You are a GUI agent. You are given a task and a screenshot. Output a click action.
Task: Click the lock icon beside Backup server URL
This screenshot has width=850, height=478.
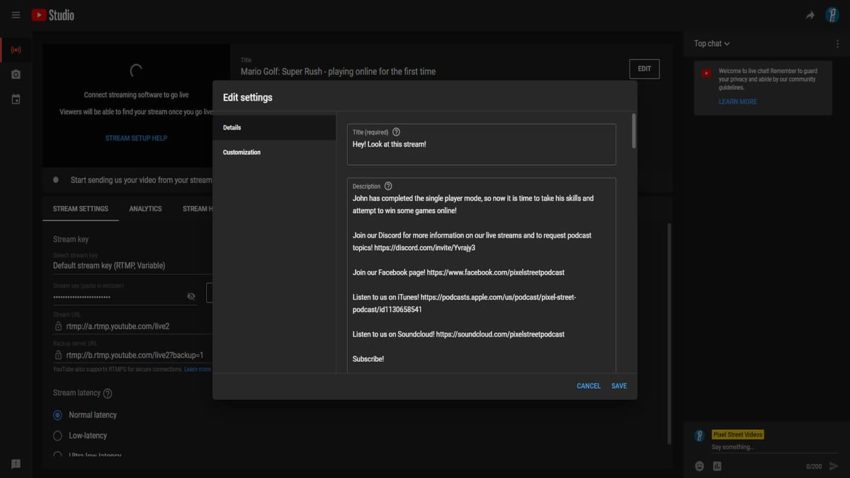(58, 354)
